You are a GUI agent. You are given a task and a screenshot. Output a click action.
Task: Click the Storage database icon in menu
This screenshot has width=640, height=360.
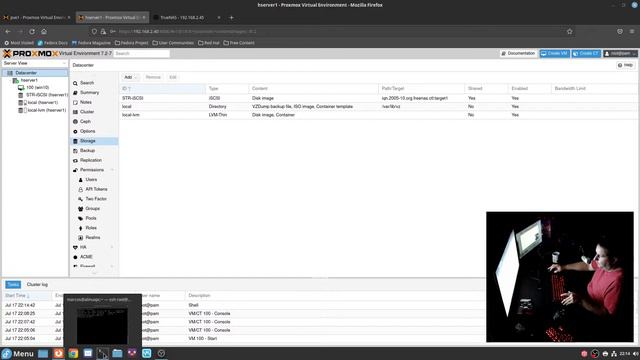coord(75,141)
